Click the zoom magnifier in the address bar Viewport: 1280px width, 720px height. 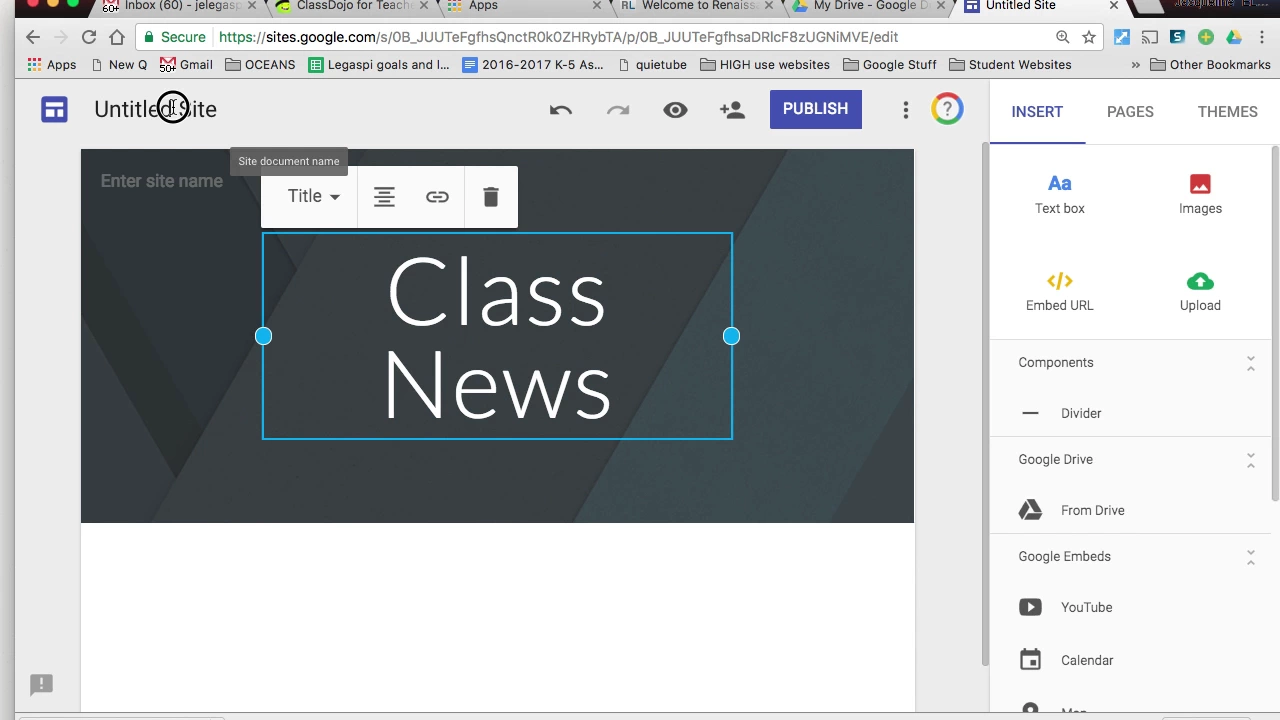coord(1062,37)
